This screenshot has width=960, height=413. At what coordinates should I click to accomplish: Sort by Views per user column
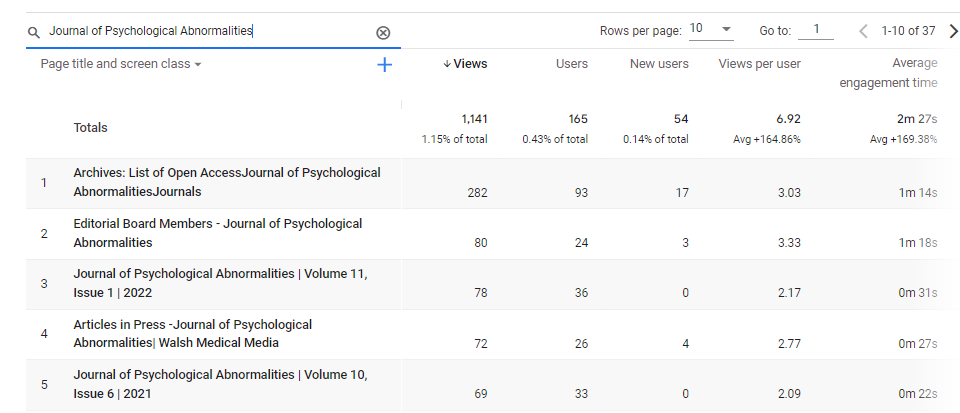tap(759, 64)
